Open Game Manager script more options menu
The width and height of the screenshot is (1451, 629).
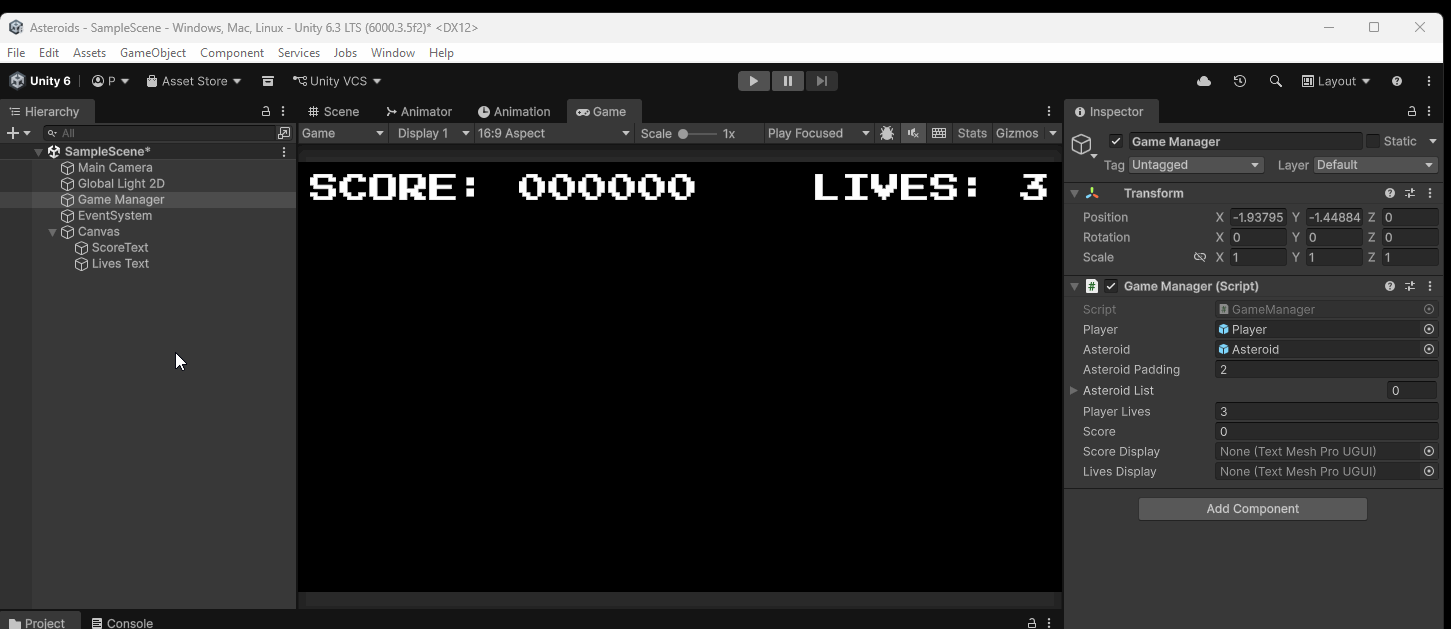(1431, 286)
